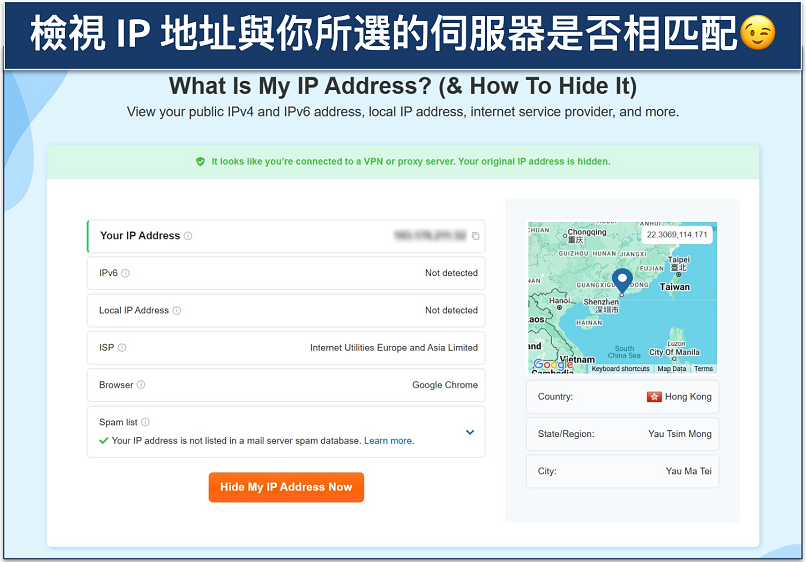The height and width of the screenshot is (562, 806).
Task: Click the Google logo on the map
Action: pos(553,365)
